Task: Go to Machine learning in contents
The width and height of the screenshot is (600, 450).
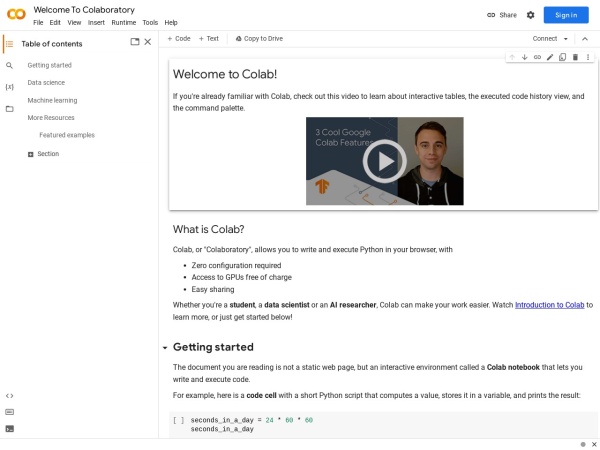Action: tap(52, 100)
